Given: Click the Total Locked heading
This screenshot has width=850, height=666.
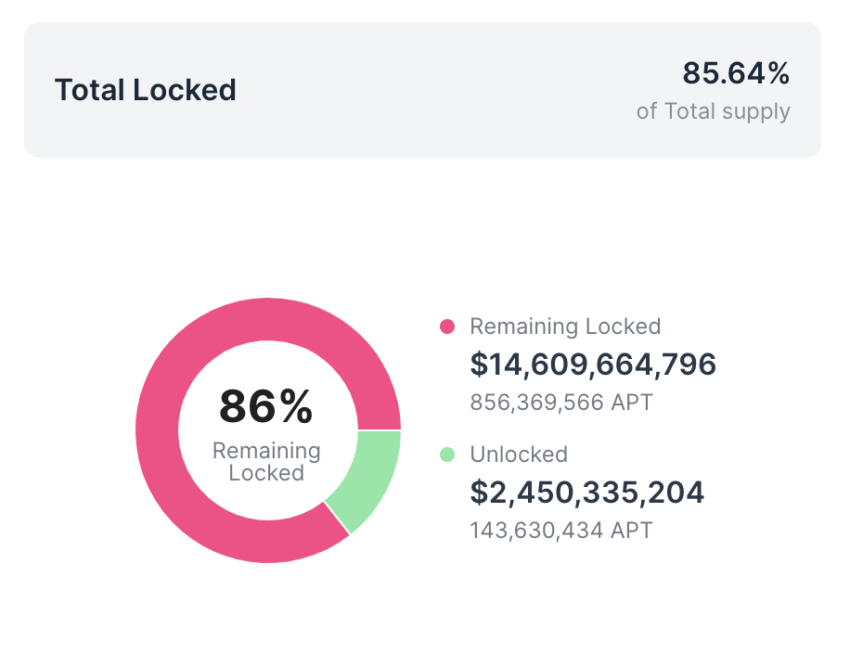Looking at the screenshot, I should point(145,90).
